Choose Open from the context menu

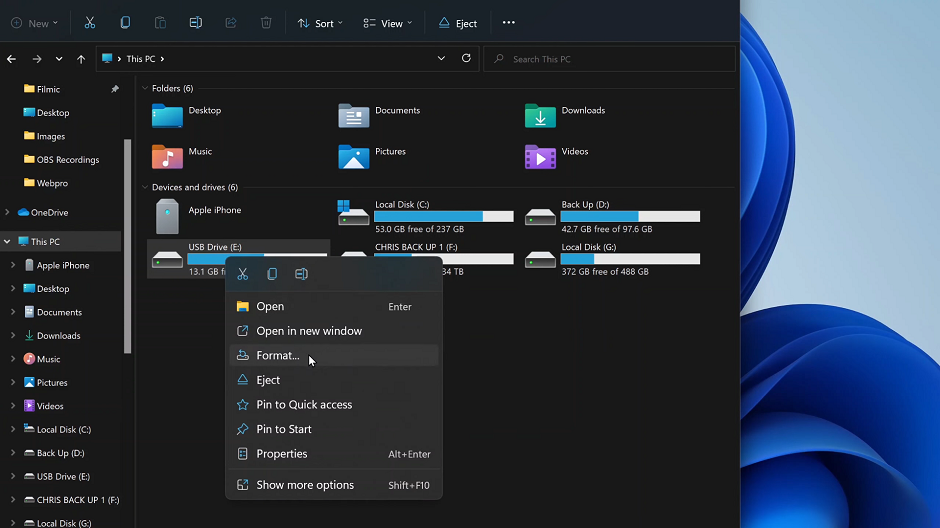coord(334,306)
